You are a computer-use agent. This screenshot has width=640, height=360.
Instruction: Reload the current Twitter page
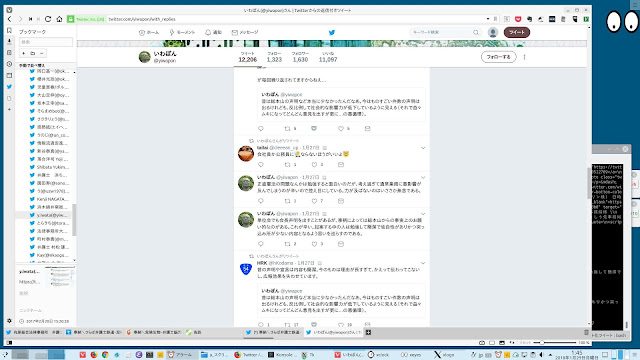(48, 19)
